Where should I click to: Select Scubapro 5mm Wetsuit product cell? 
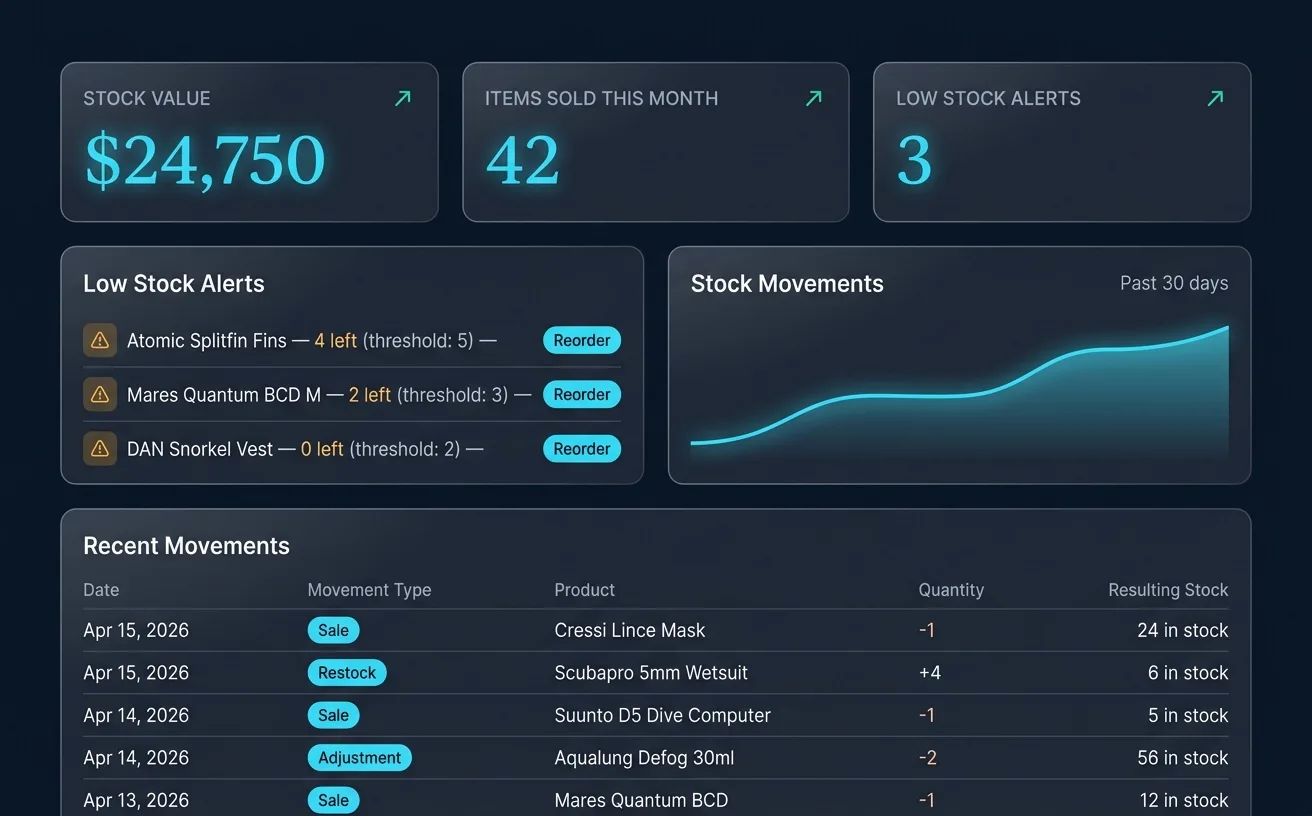click(651, 673)
